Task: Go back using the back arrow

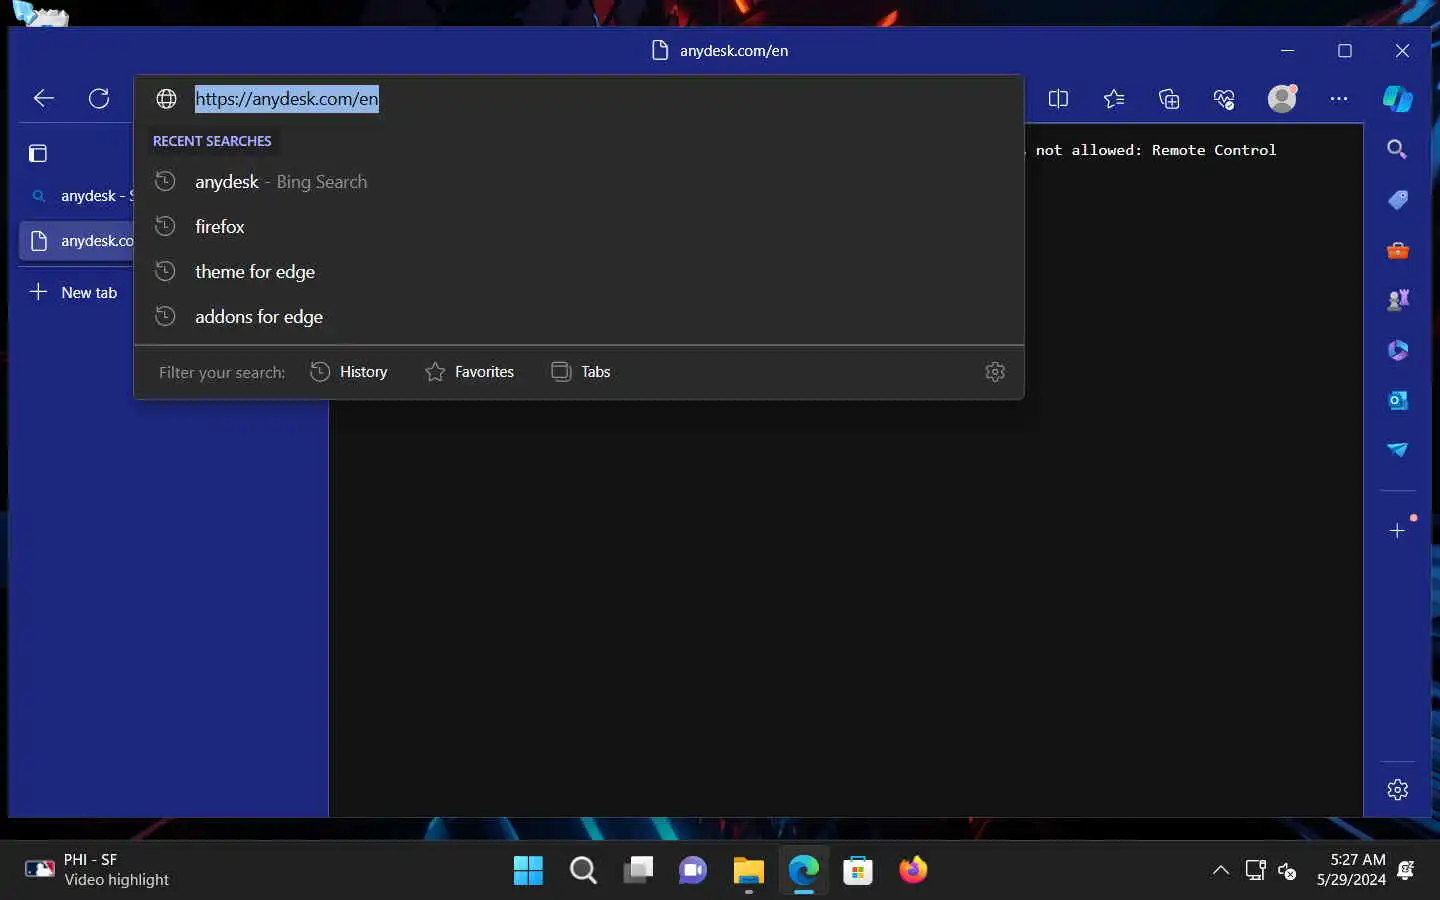Action: coord(43,98)
